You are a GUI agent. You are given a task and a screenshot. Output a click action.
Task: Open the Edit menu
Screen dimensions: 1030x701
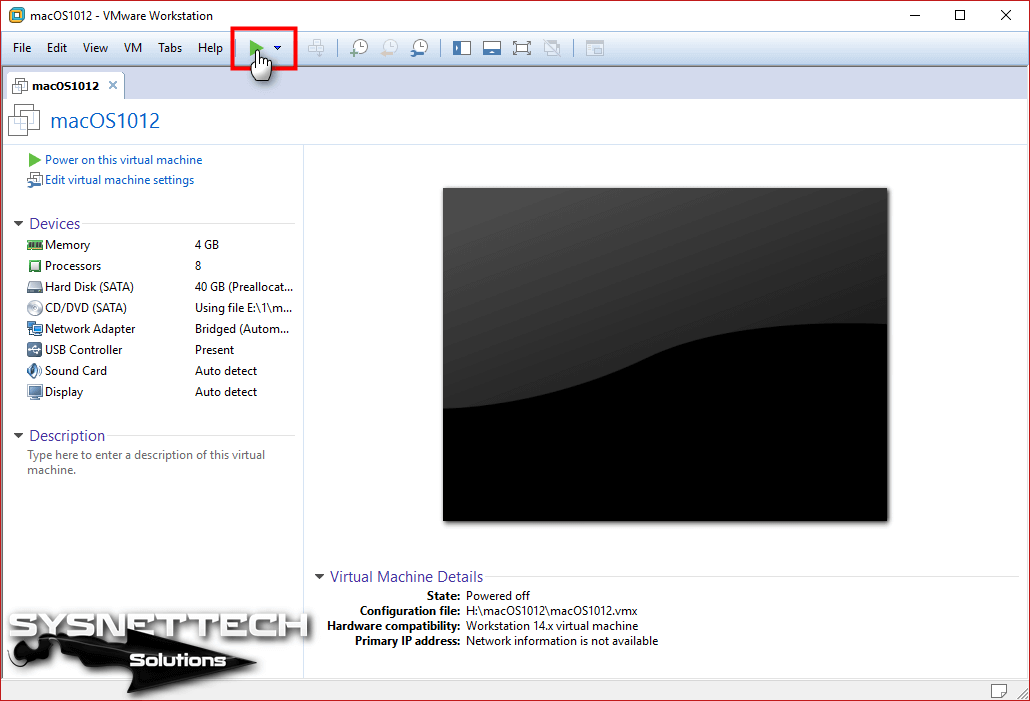click(x=56, y=48)
